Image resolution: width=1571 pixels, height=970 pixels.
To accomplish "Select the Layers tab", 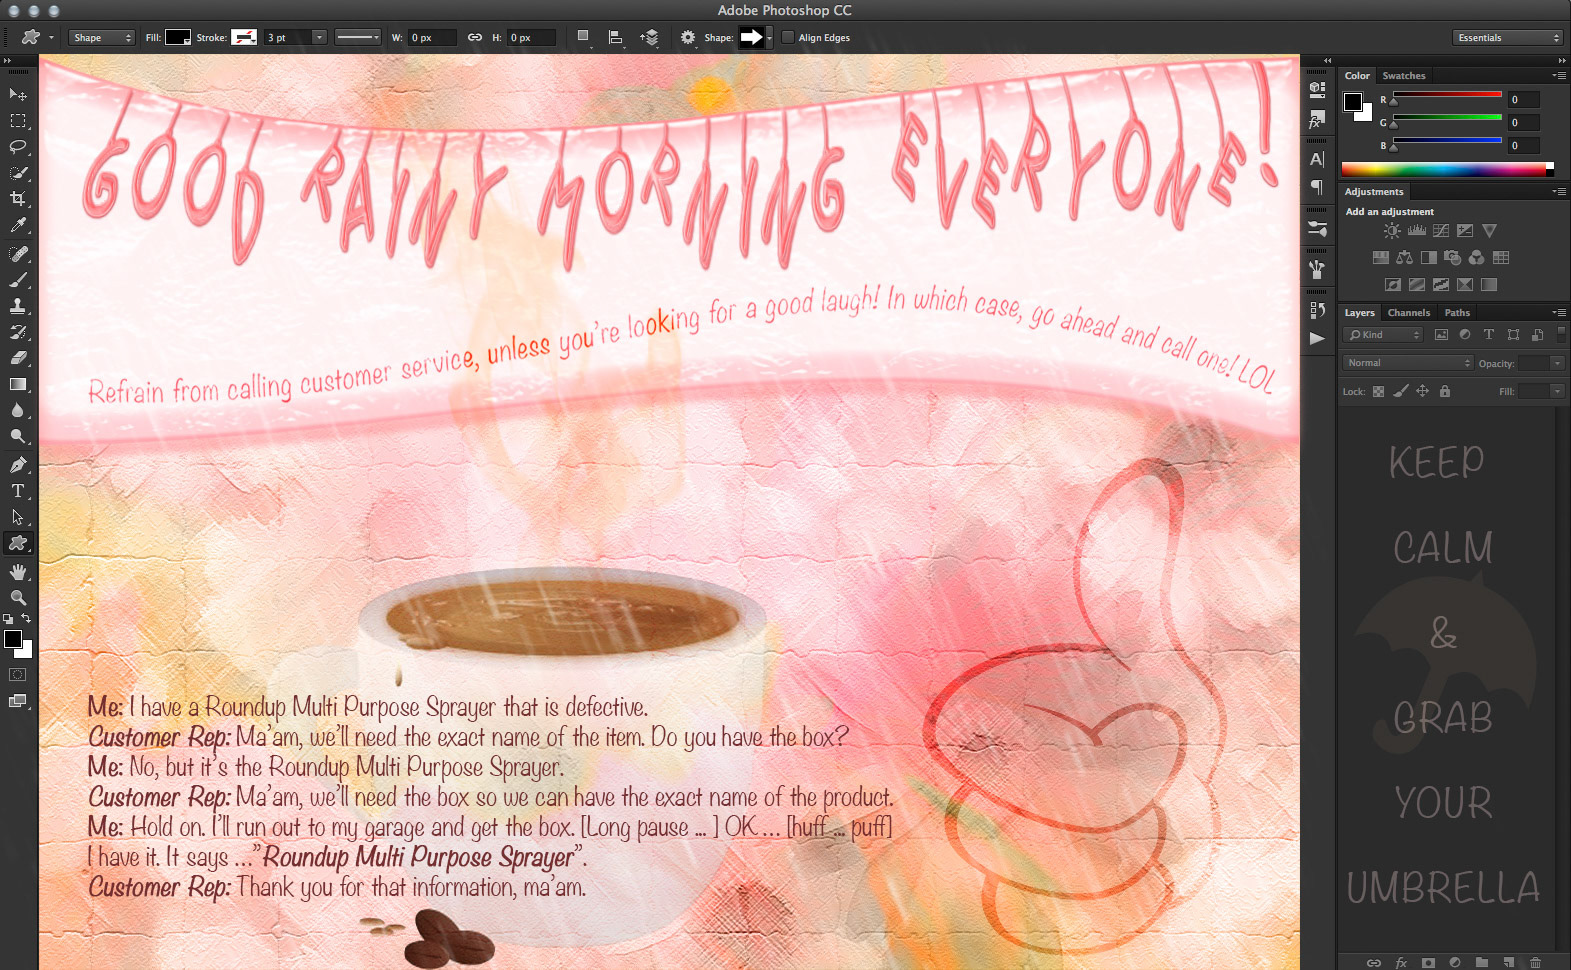I will (1359, 313).
